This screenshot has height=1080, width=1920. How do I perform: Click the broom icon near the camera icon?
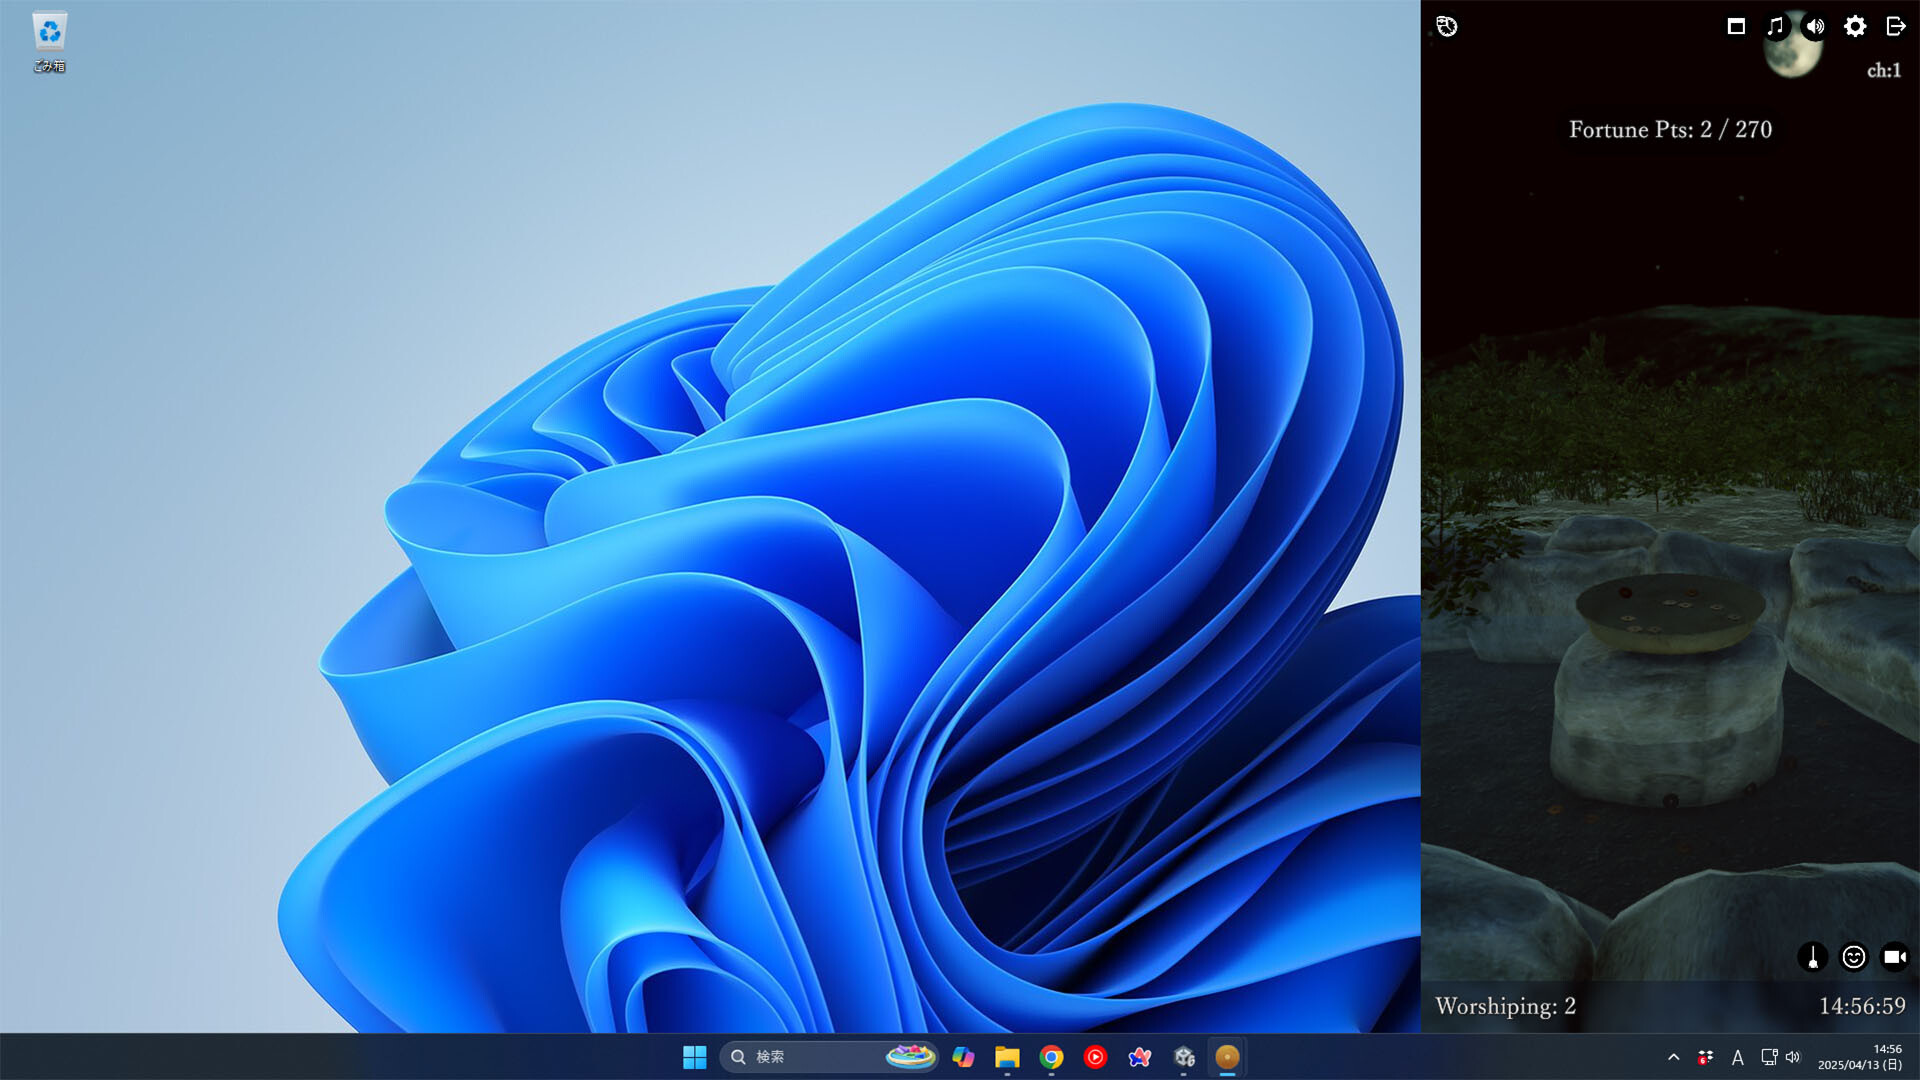tap(1813, 957)
